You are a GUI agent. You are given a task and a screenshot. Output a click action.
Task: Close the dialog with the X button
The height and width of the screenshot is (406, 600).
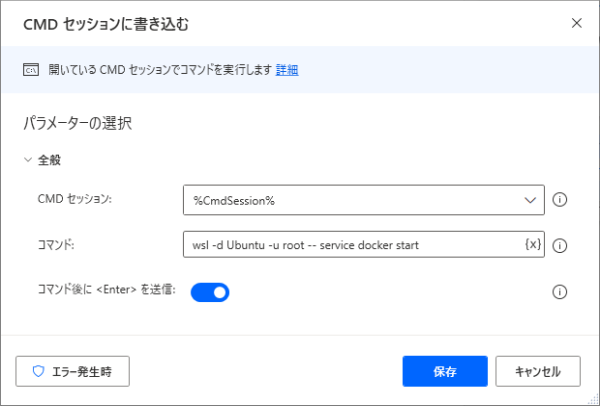576,22
